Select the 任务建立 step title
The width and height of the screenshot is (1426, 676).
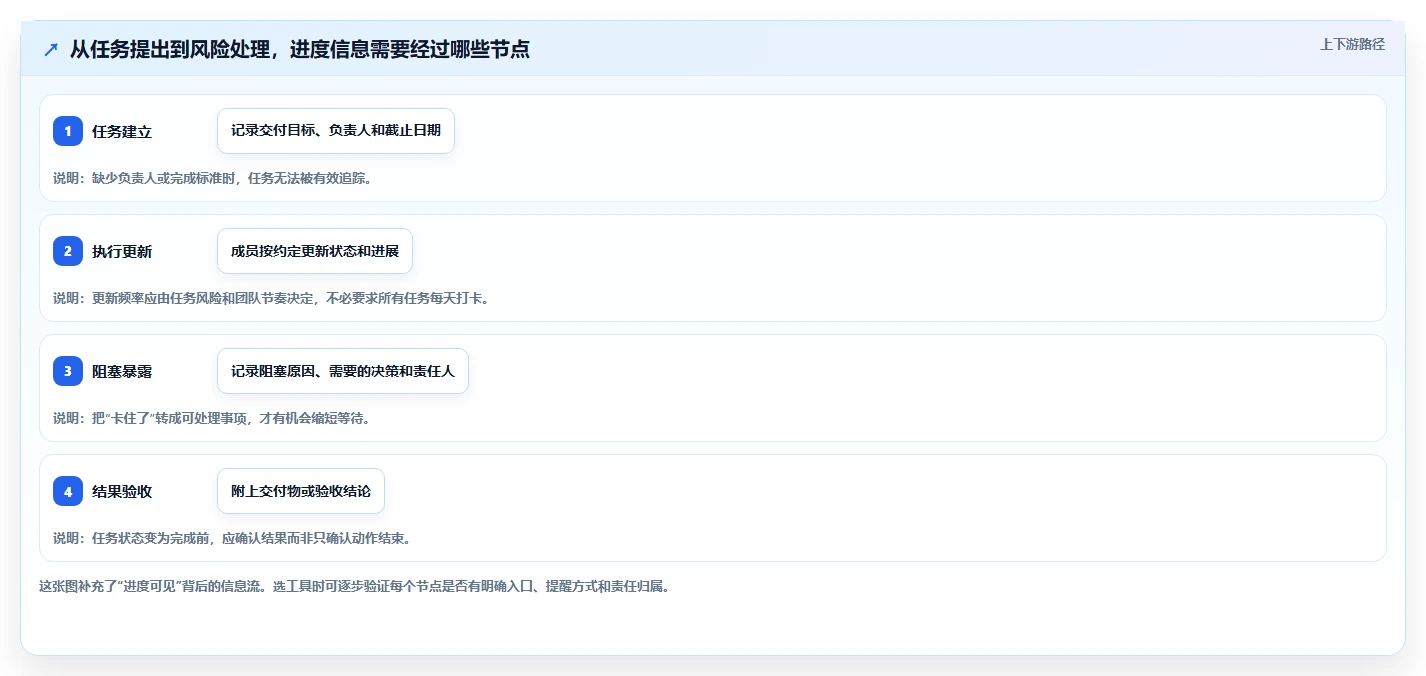coord(122,132)
